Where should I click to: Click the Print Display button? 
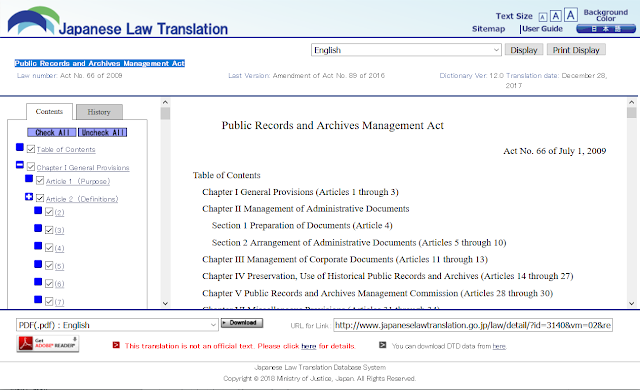coord(576,50)
